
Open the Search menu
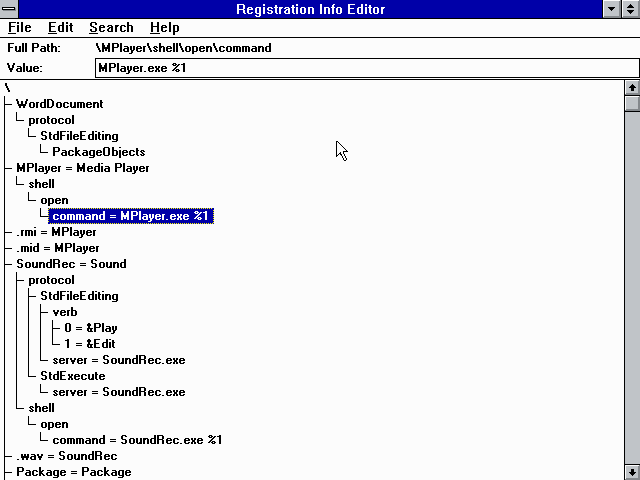point(111,28)
